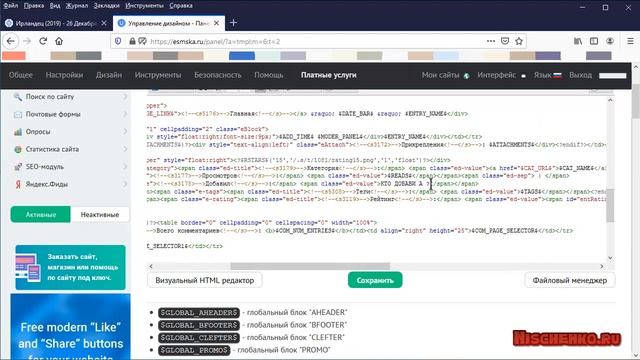Expand SEO-модуль chevron
The height and width of the screenshot is (360, 640).
coord(125,167)
